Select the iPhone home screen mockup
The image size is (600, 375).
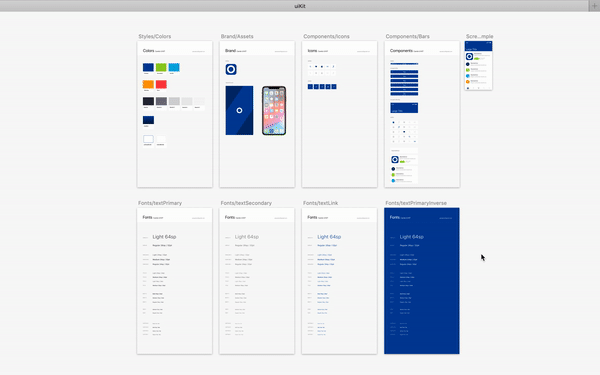pos(274,111)
